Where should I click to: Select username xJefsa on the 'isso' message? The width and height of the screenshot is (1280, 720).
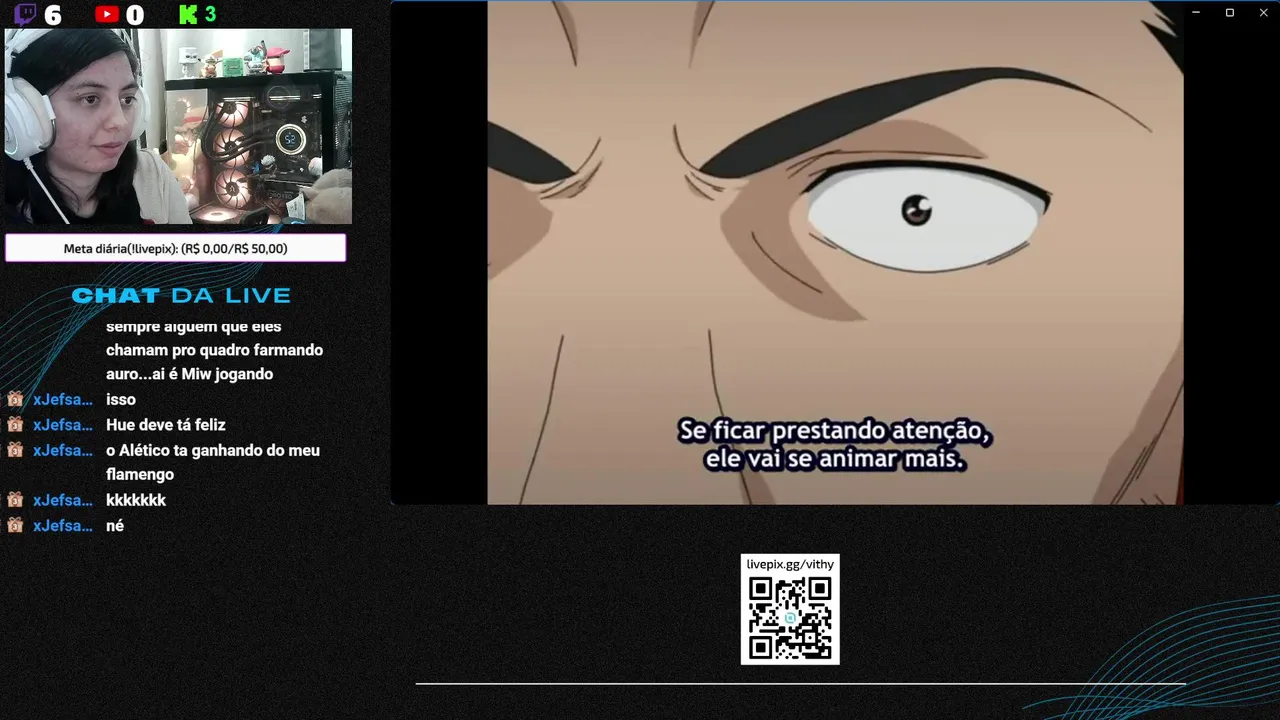click(x=63, y=399)
